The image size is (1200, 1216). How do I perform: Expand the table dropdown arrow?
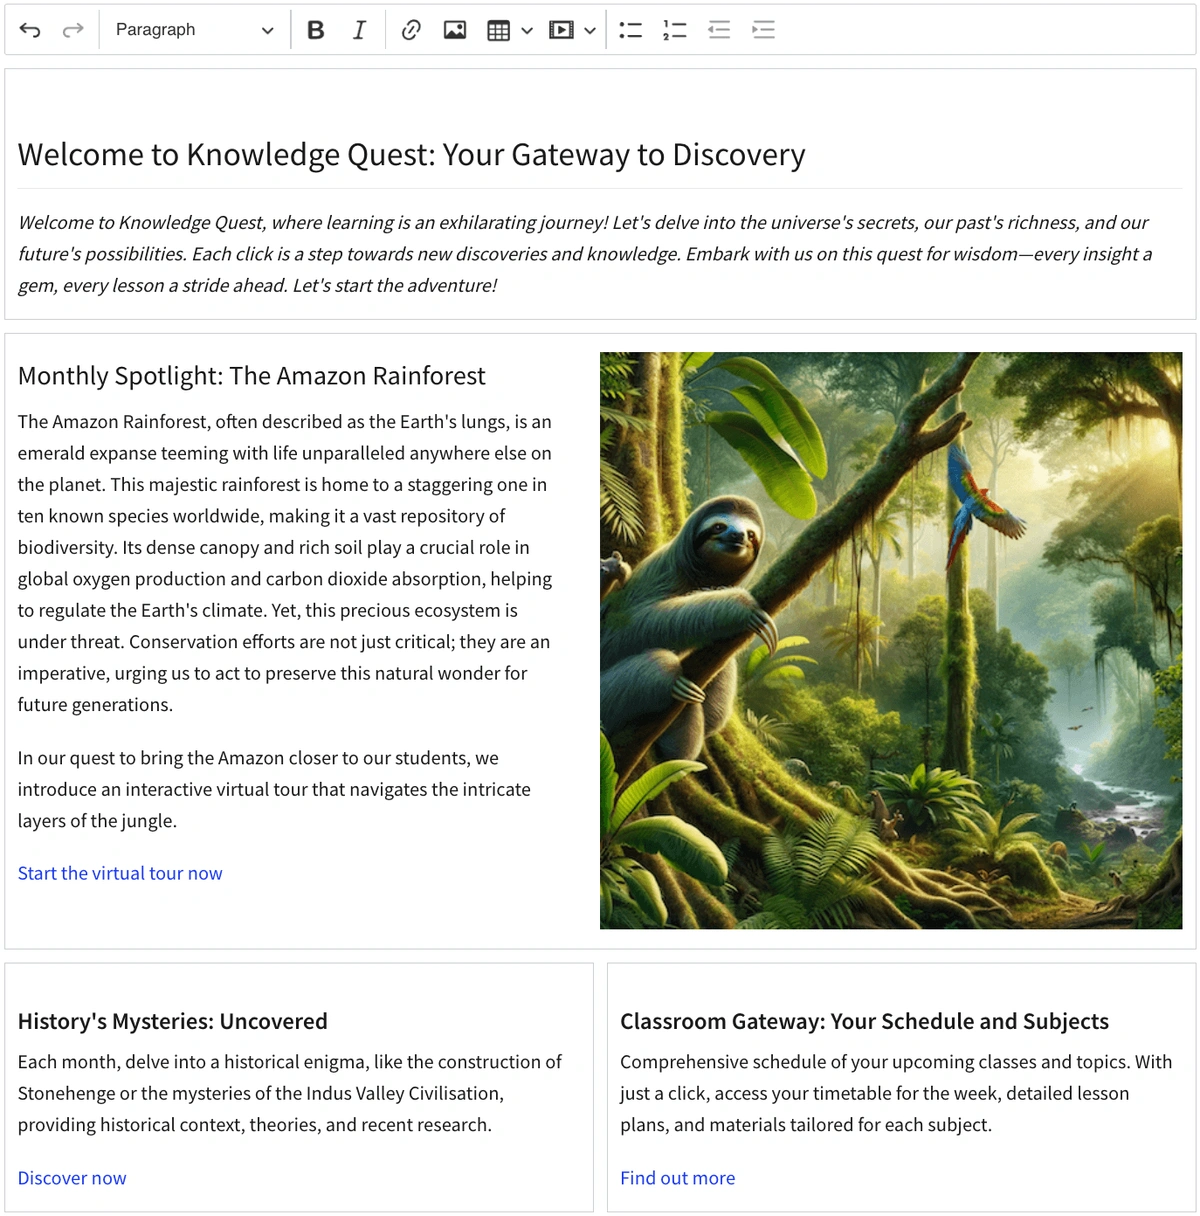coord(527,30)
